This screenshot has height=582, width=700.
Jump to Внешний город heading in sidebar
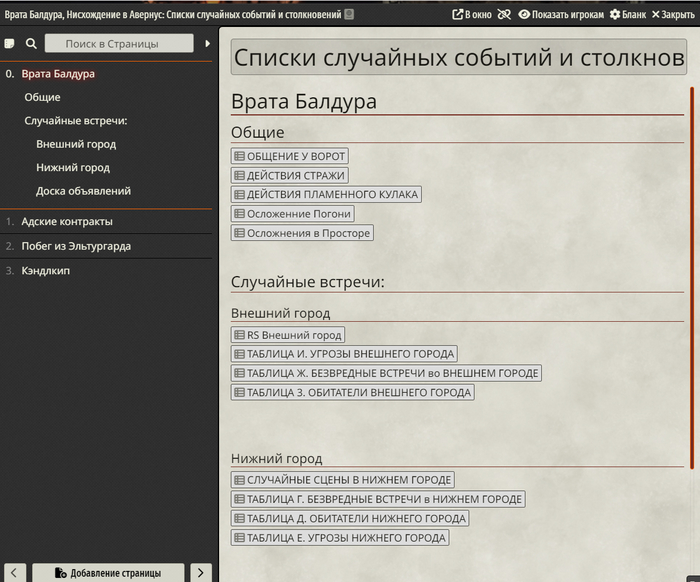pyautogui.click(x=76, y=144)
